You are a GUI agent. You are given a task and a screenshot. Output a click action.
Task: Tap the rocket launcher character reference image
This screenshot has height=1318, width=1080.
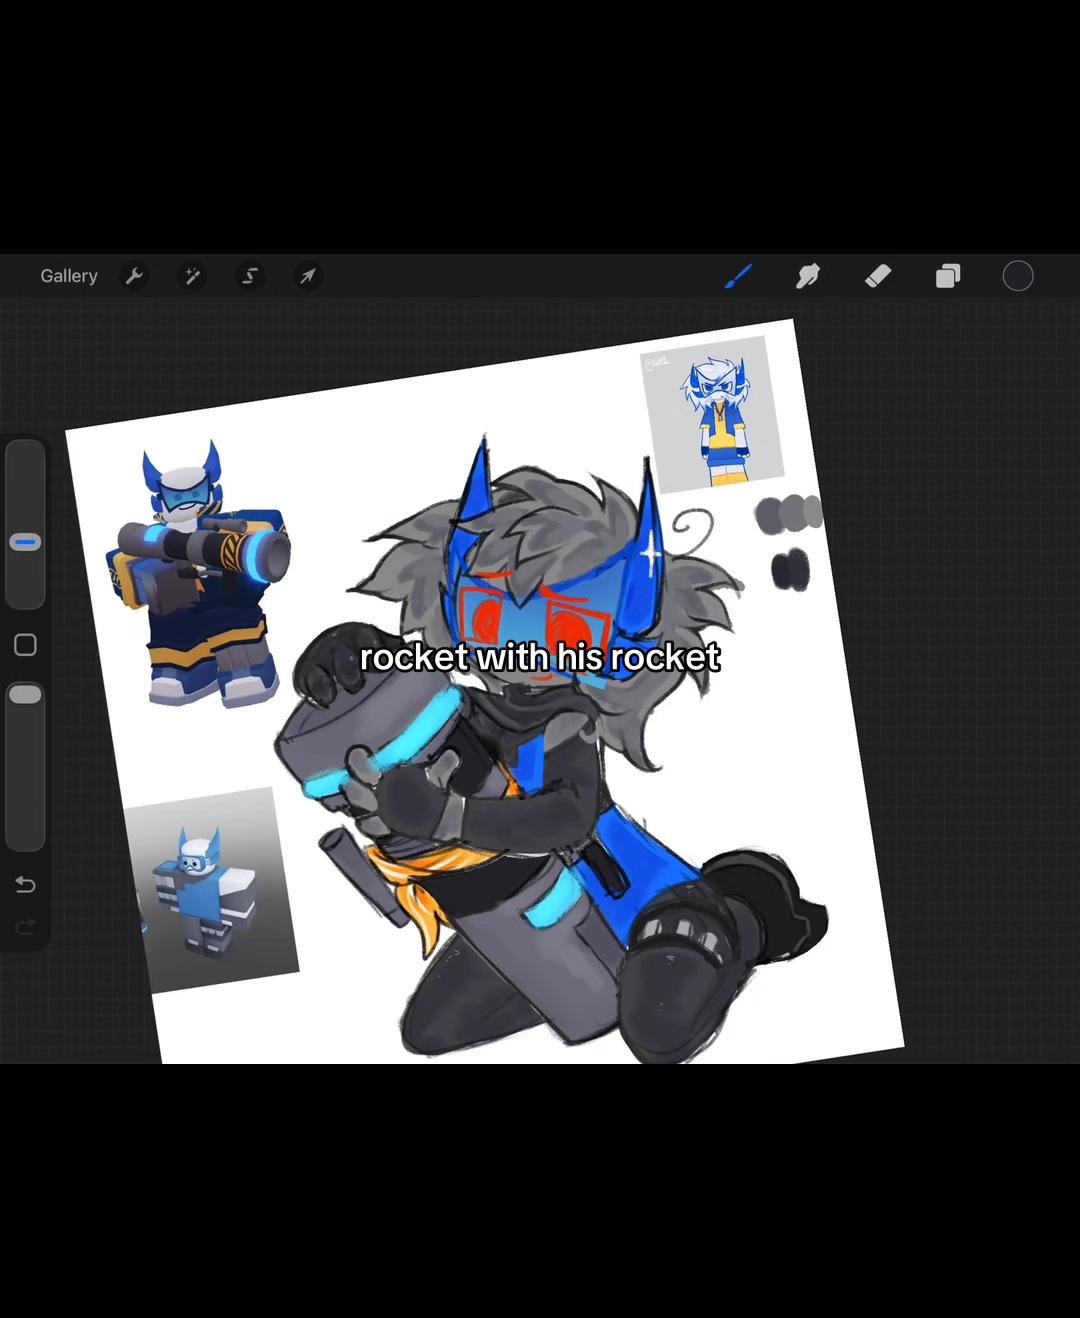pos(200,573)
